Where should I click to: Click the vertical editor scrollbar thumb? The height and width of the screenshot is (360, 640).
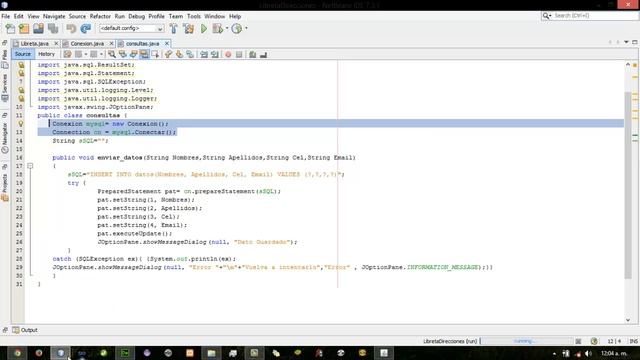coord(628,185)
